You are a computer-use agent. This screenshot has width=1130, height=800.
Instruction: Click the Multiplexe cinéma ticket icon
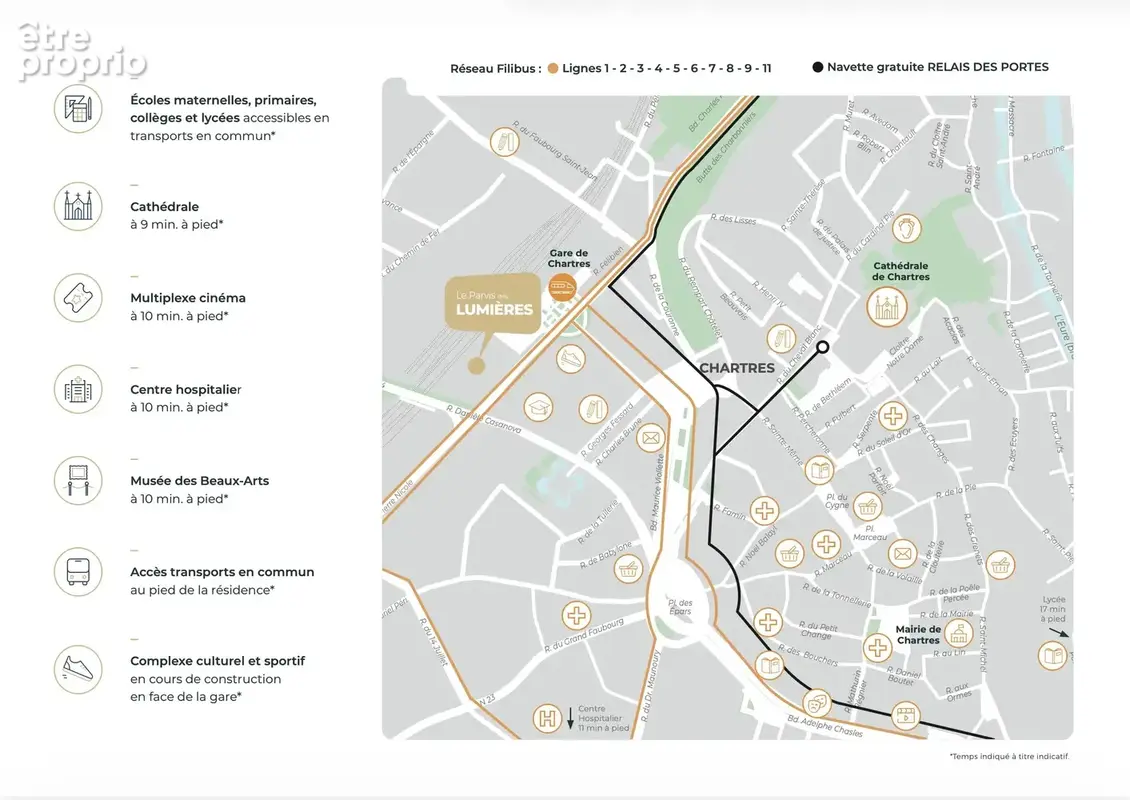click(x=78, y=298)
